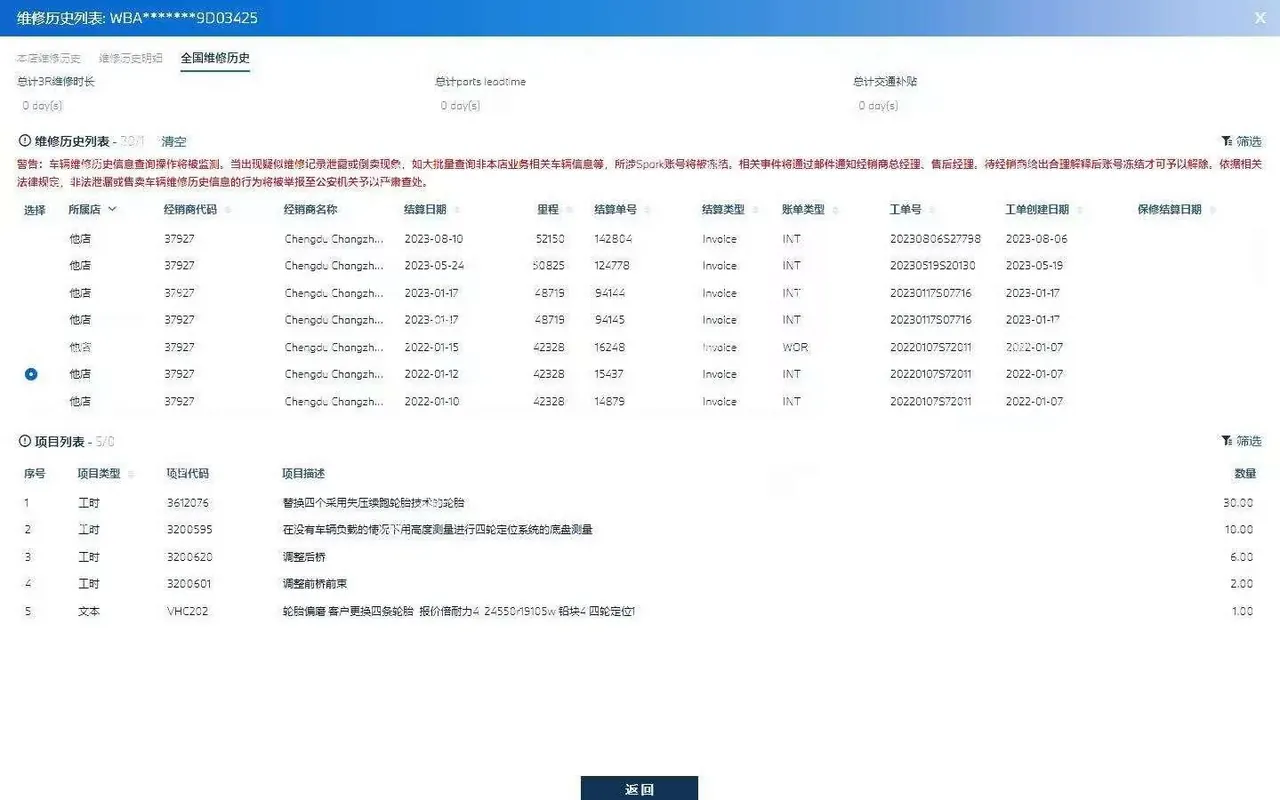This screenshot has height=800, width=1280.
Task: Close the 维修历史列表 dialog with X
Action: click(1259, 17)
